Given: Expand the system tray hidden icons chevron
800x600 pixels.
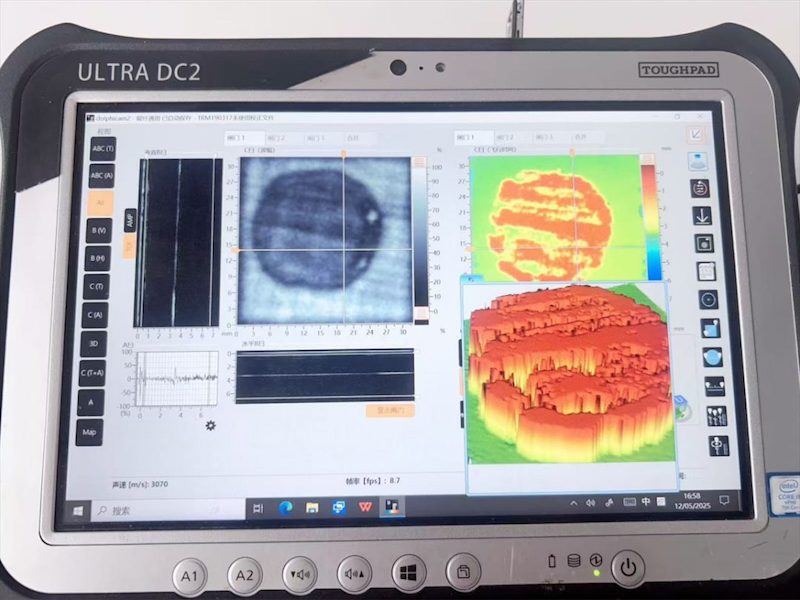Looking at the screenshot, I should [x=573, y=503].
